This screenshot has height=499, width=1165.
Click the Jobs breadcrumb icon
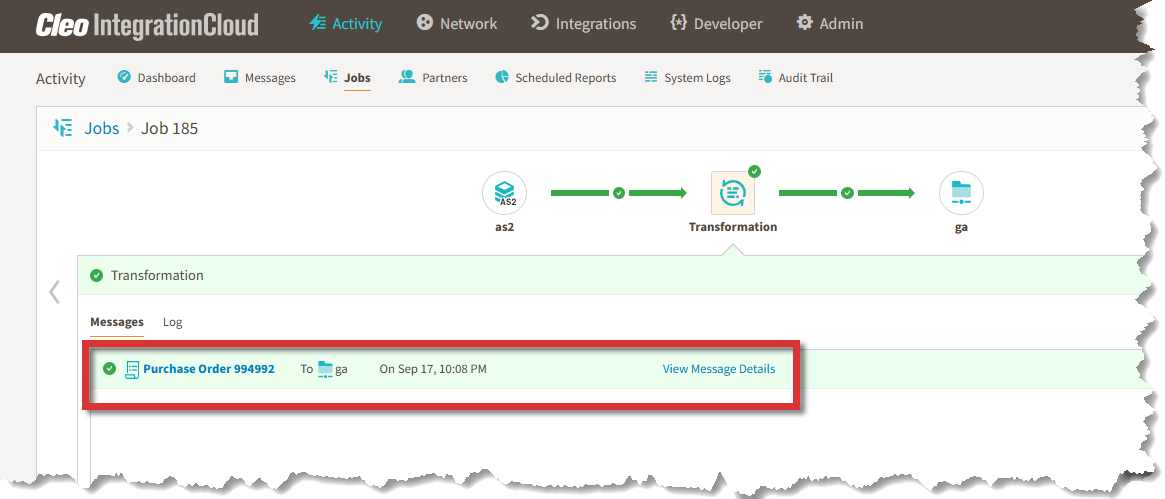pyautogui.click(x=63, y=128)
